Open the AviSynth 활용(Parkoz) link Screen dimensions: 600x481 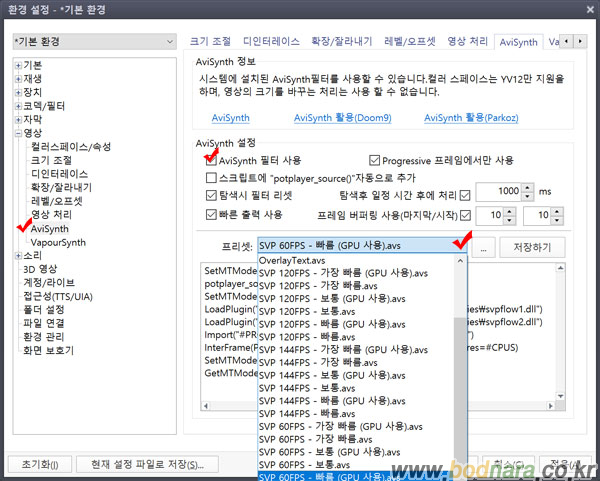tap(471, 118)
